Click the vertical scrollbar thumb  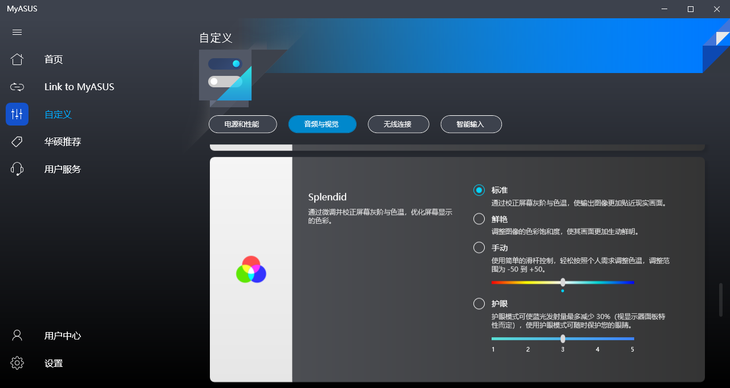(x=721, y=299)
